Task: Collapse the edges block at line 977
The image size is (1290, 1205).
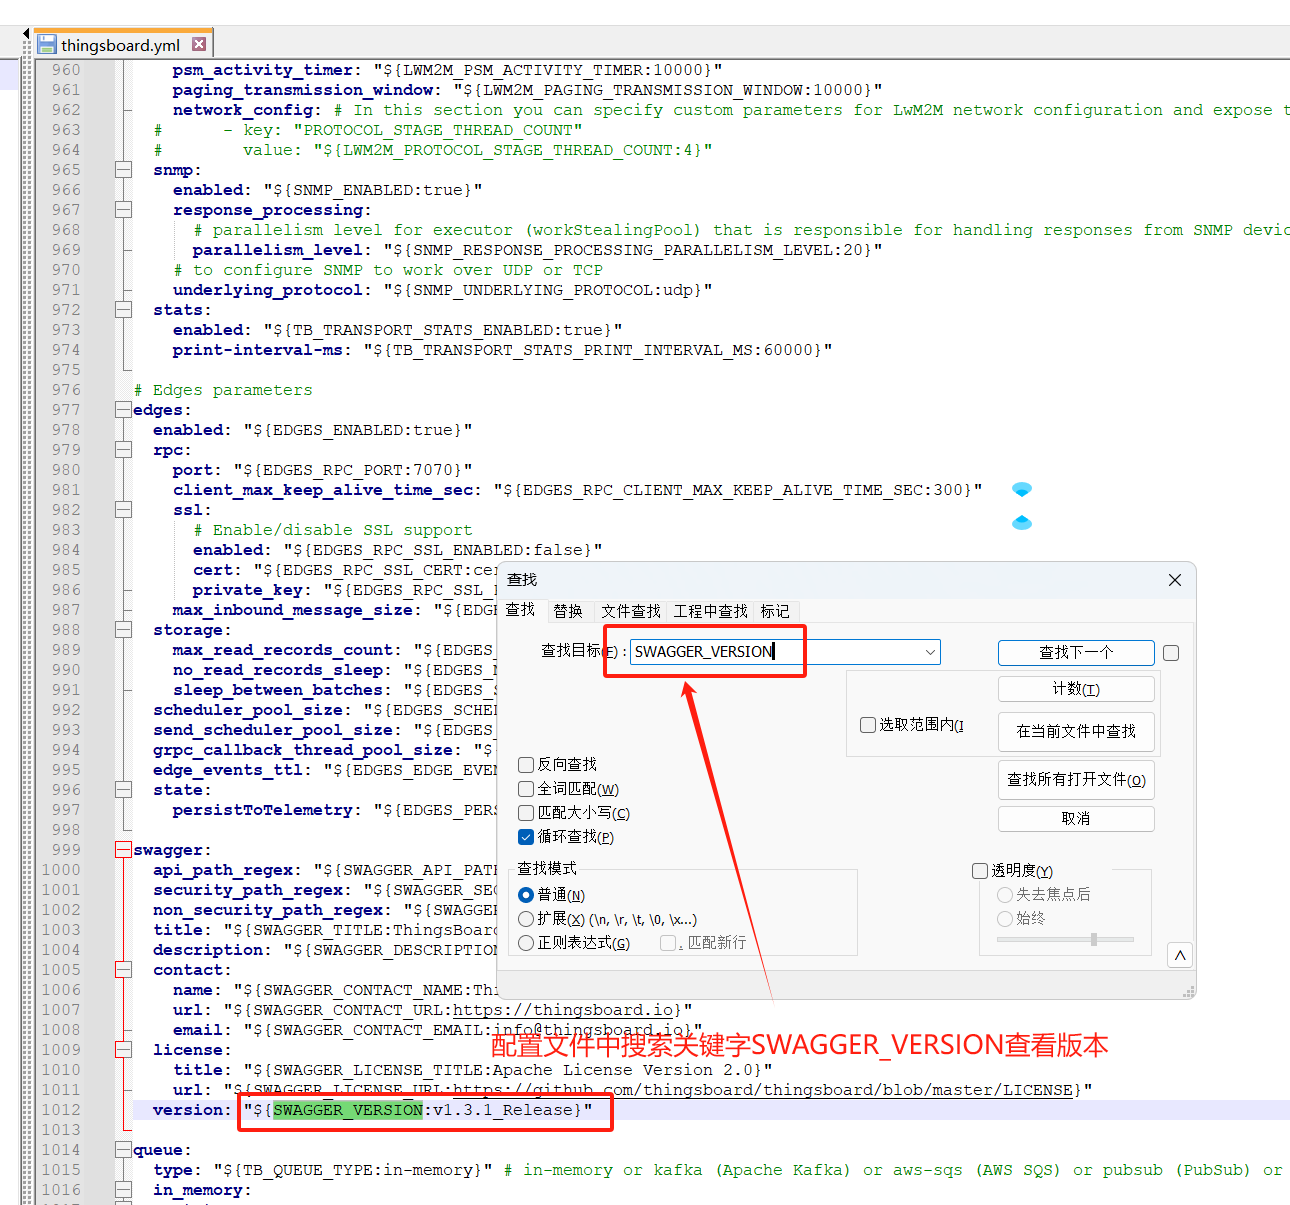Action: point(123,410)
